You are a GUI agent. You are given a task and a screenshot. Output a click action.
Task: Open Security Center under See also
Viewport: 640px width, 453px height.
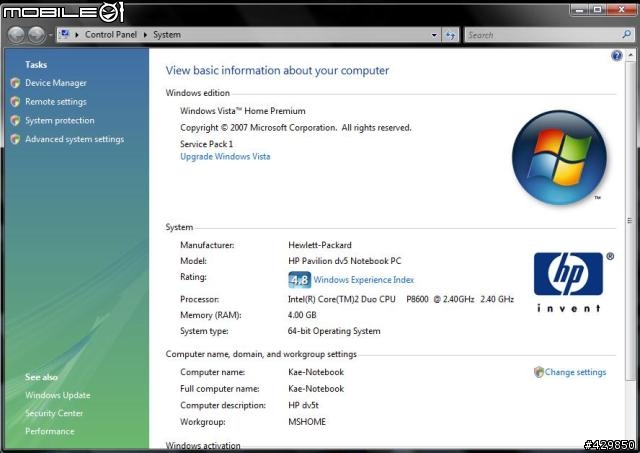point(54,413)
